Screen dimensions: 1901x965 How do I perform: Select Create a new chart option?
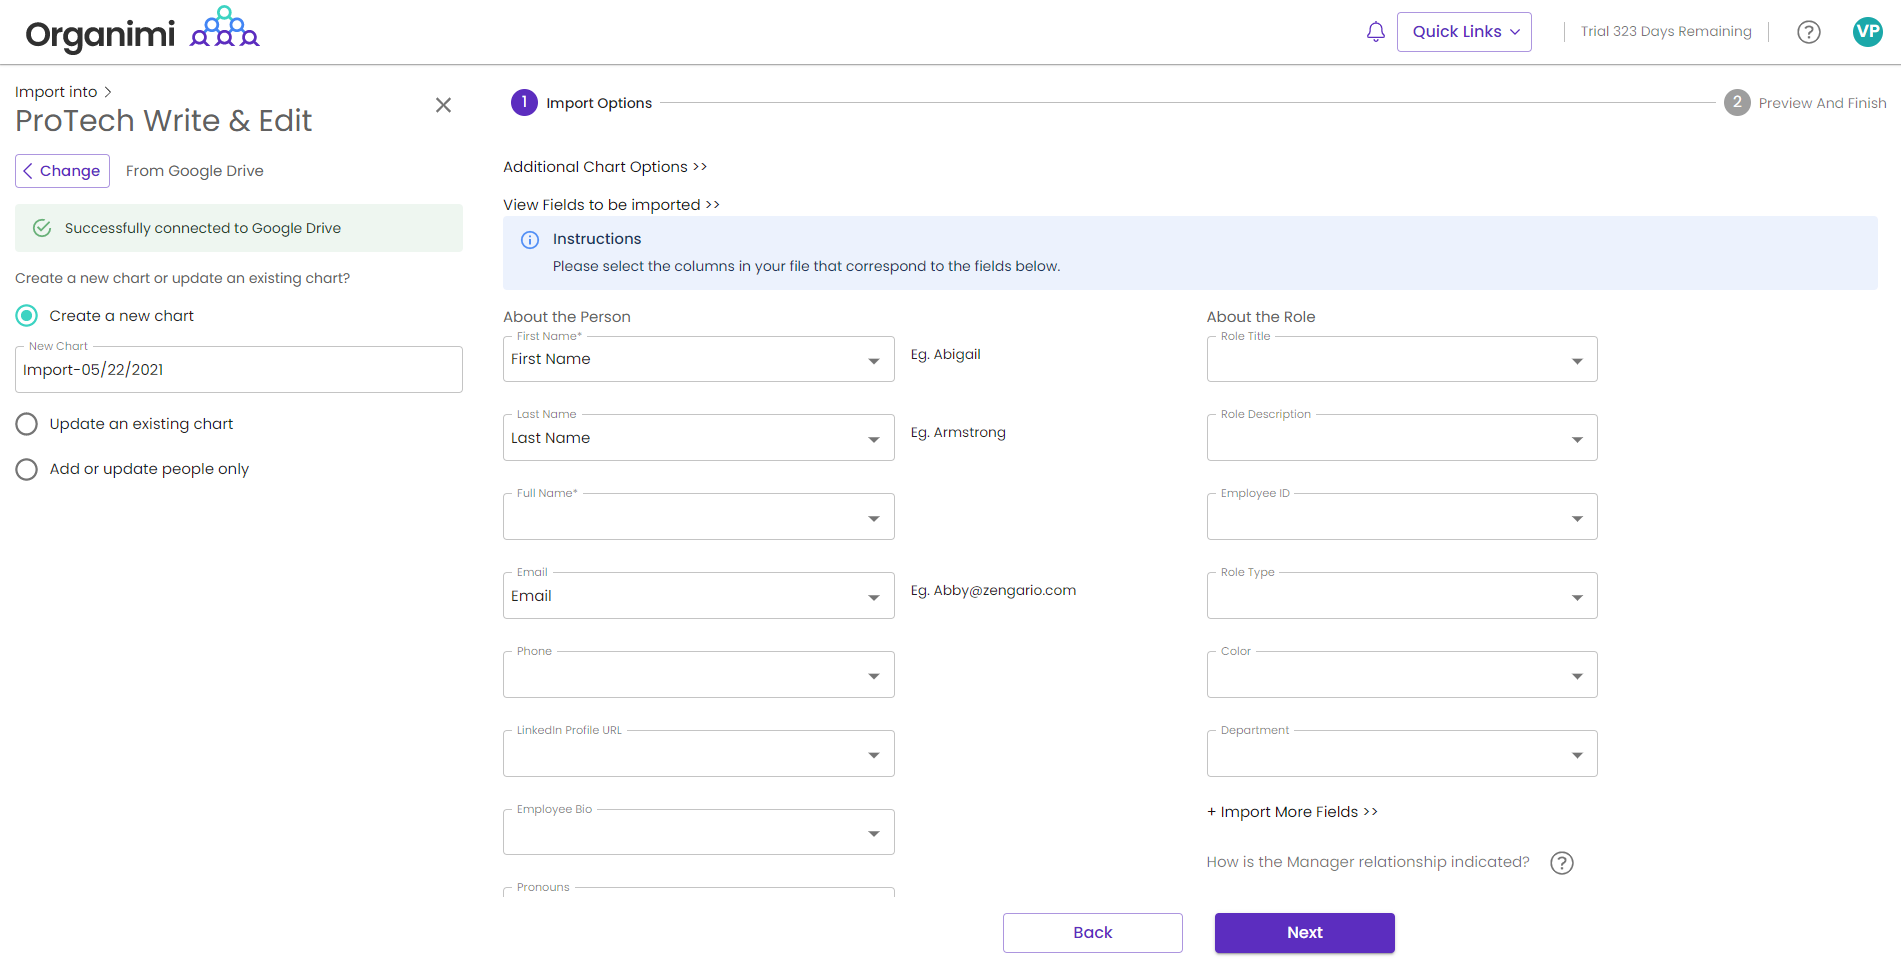[27, 316]
